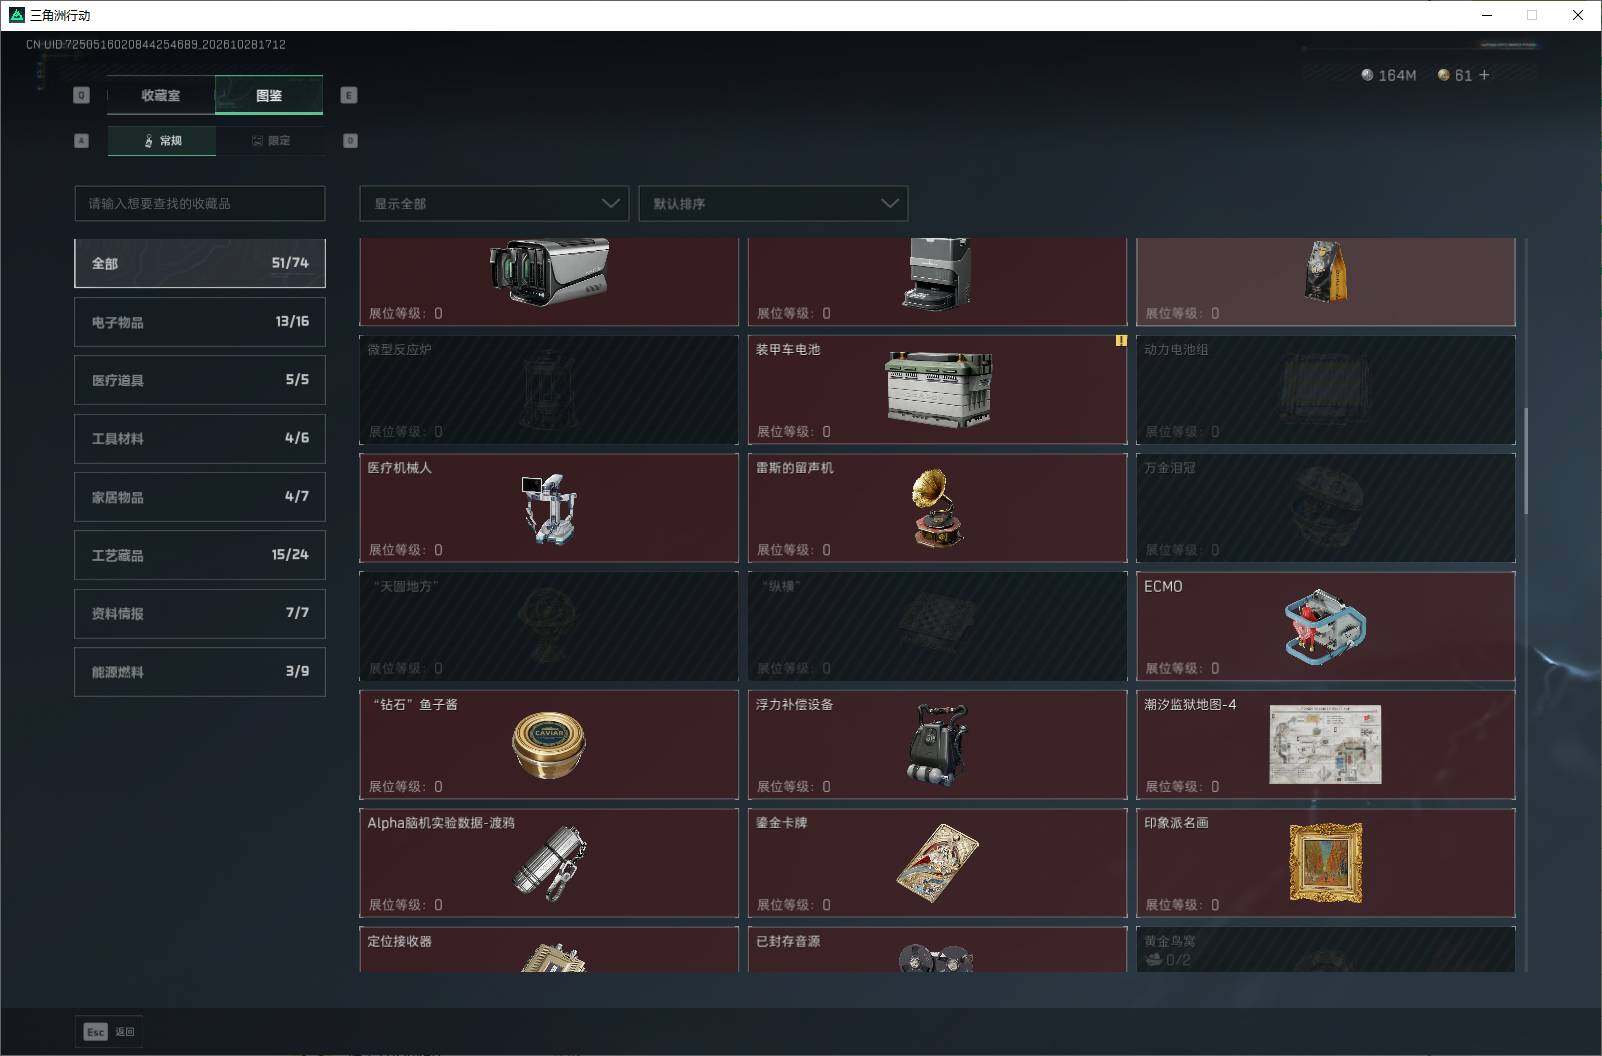Select the locked "纵横" card
The image size is (1602, 1056).
(937, 626)
